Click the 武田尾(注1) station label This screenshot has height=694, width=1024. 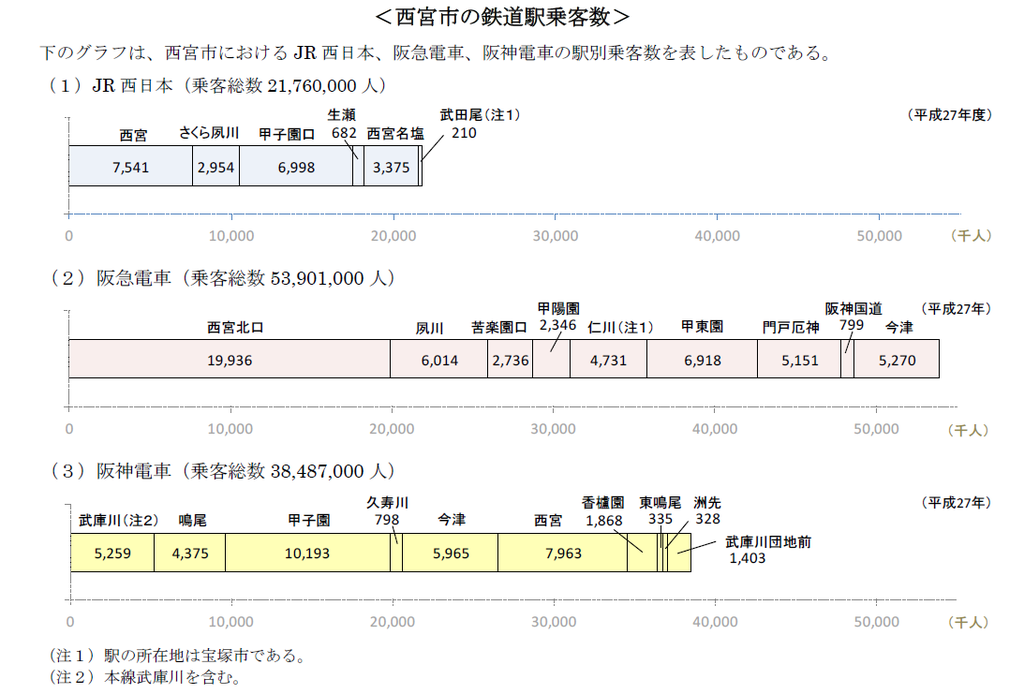(x=480, y=115)
